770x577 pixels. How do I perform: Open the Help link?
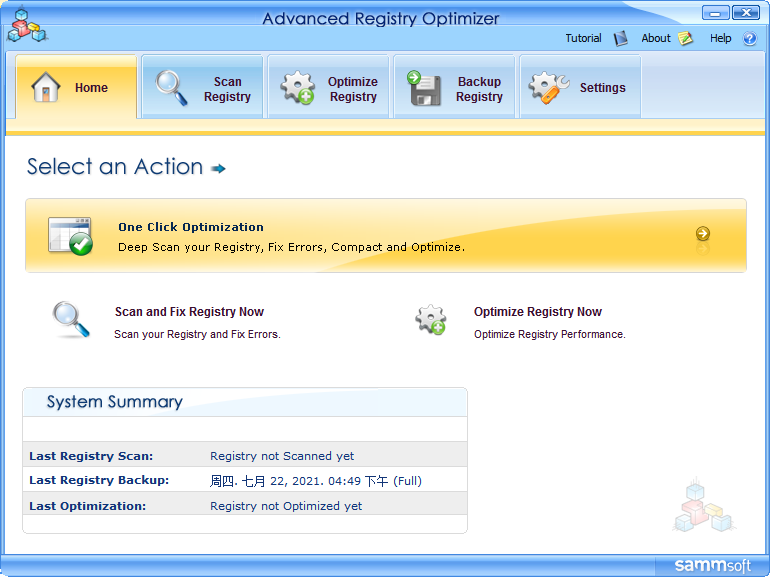[720, 38]
